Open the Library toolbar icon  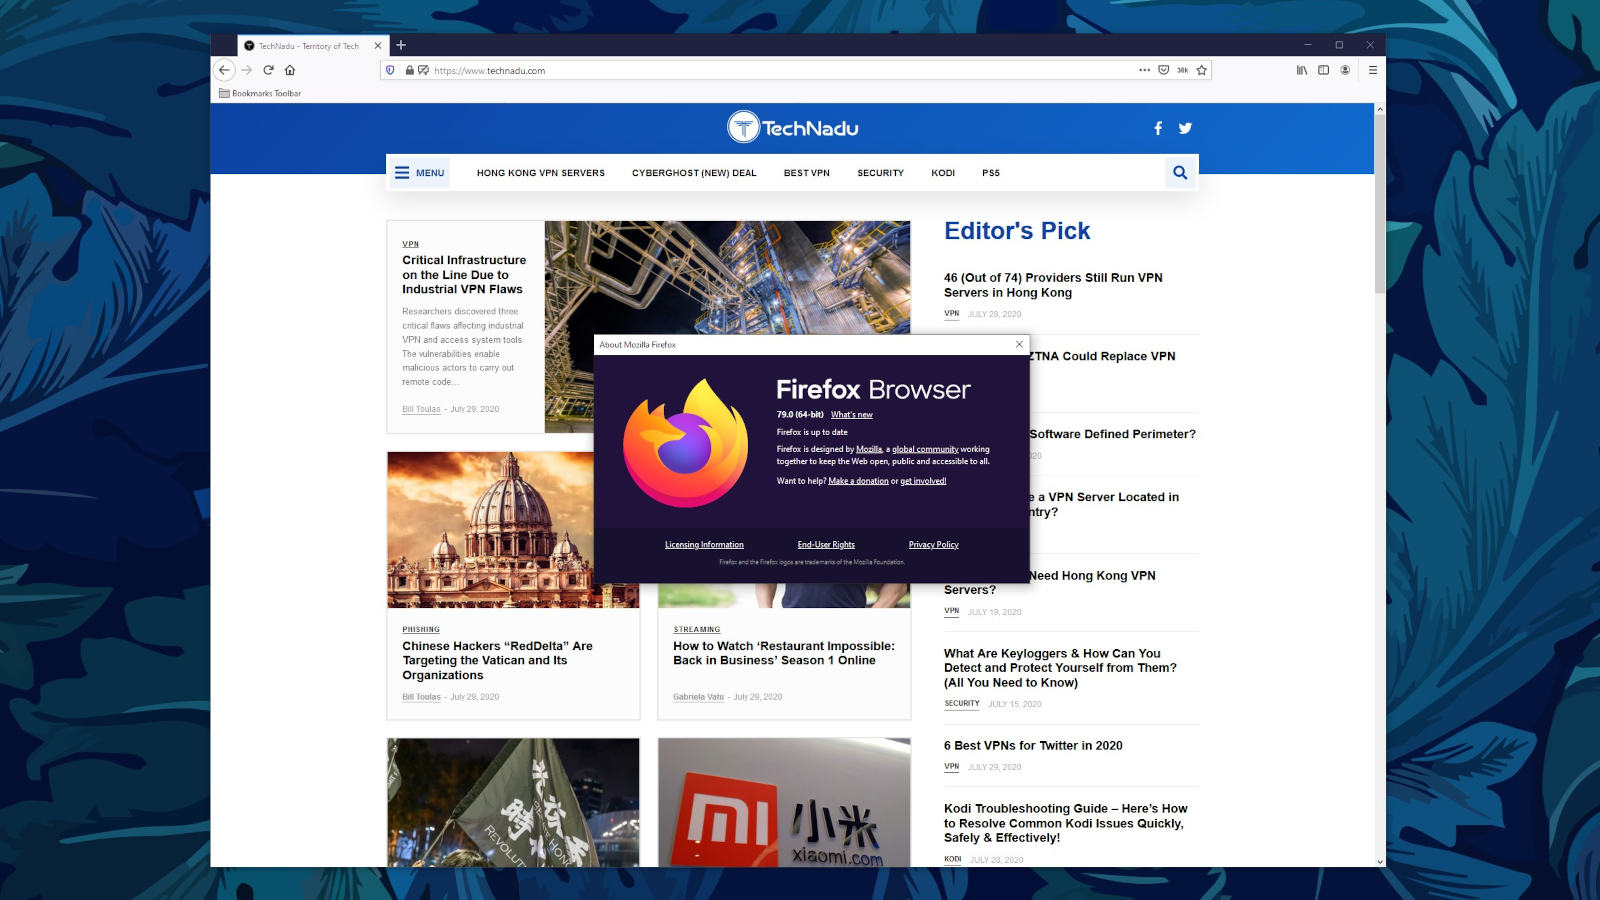click(1302, 70)
